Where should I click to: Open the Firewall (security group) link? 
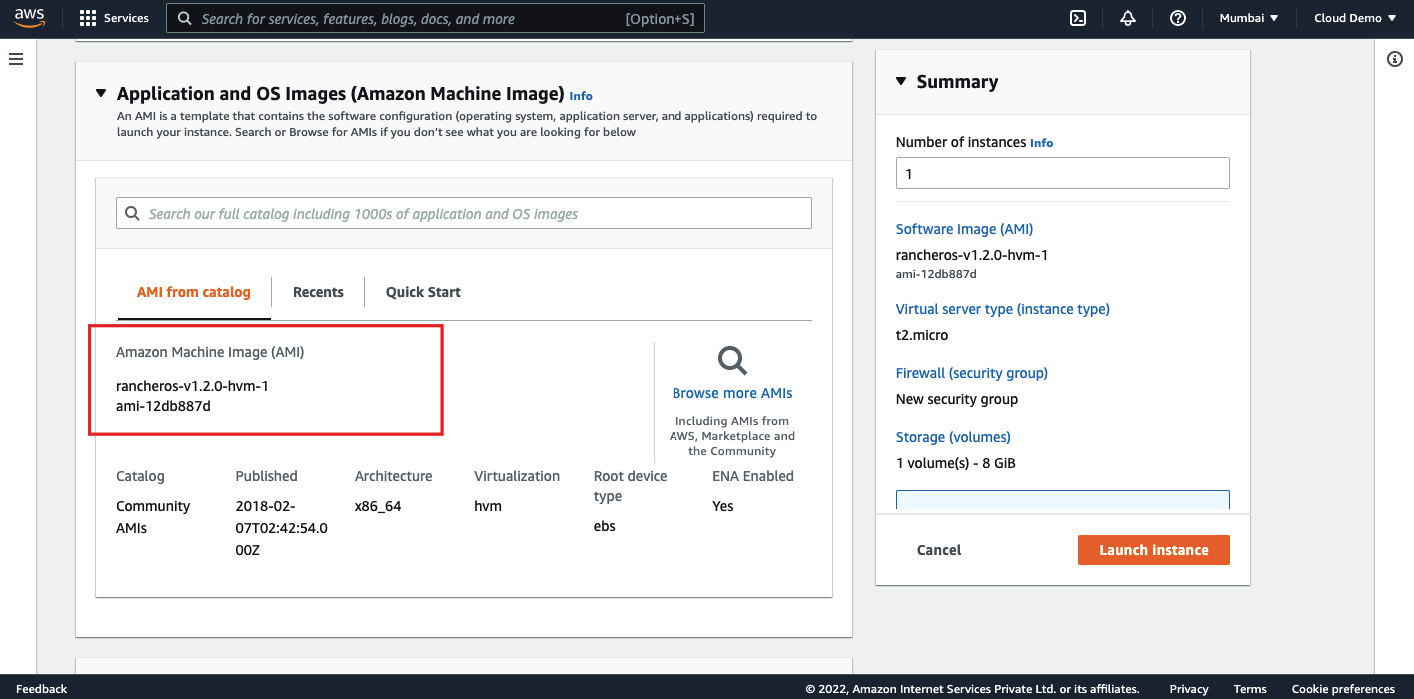pyautogui.click(x=972, y=373)
